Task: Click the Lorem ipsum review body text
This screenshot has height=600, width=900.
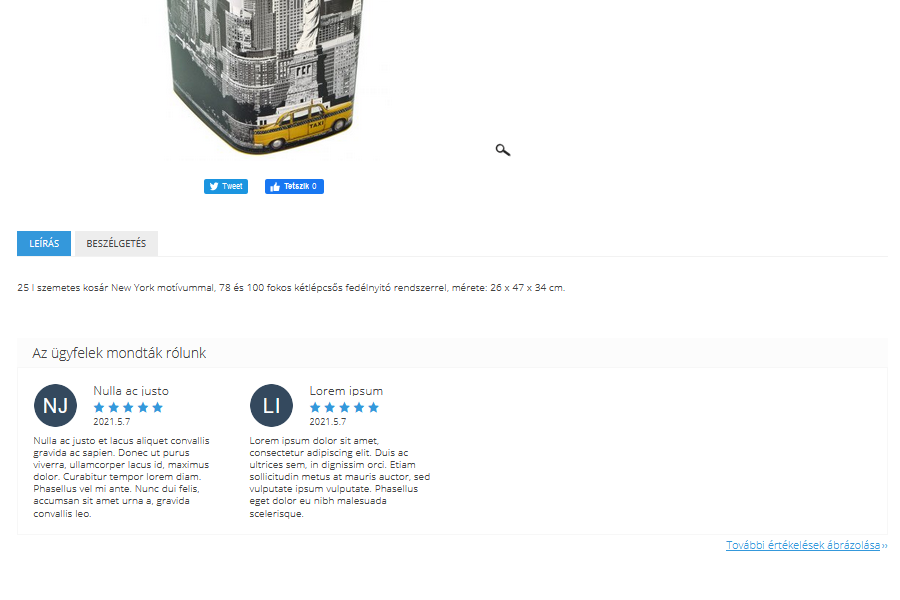Action: pos(340,477)
